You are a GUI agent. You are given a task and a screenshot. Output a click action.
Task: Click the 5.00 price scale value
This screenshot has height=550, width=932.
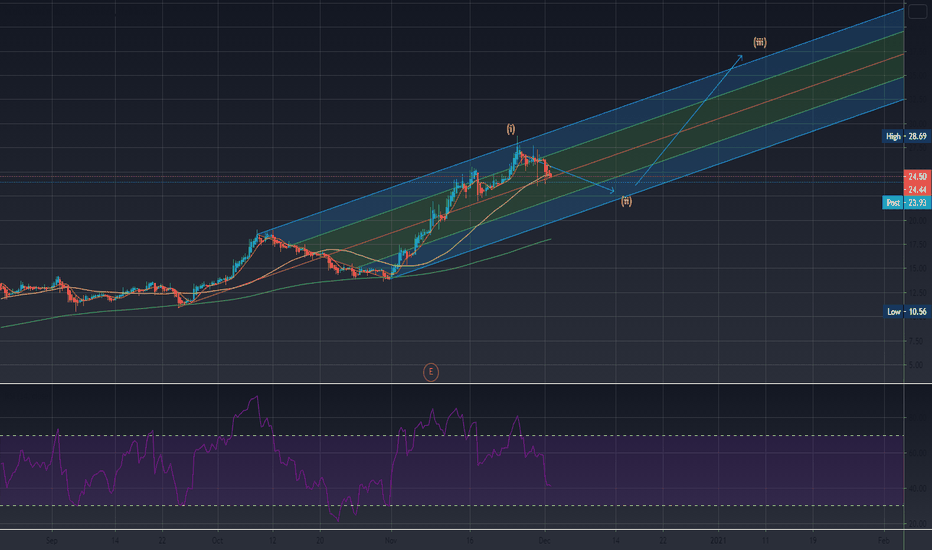tap(917, 364)
